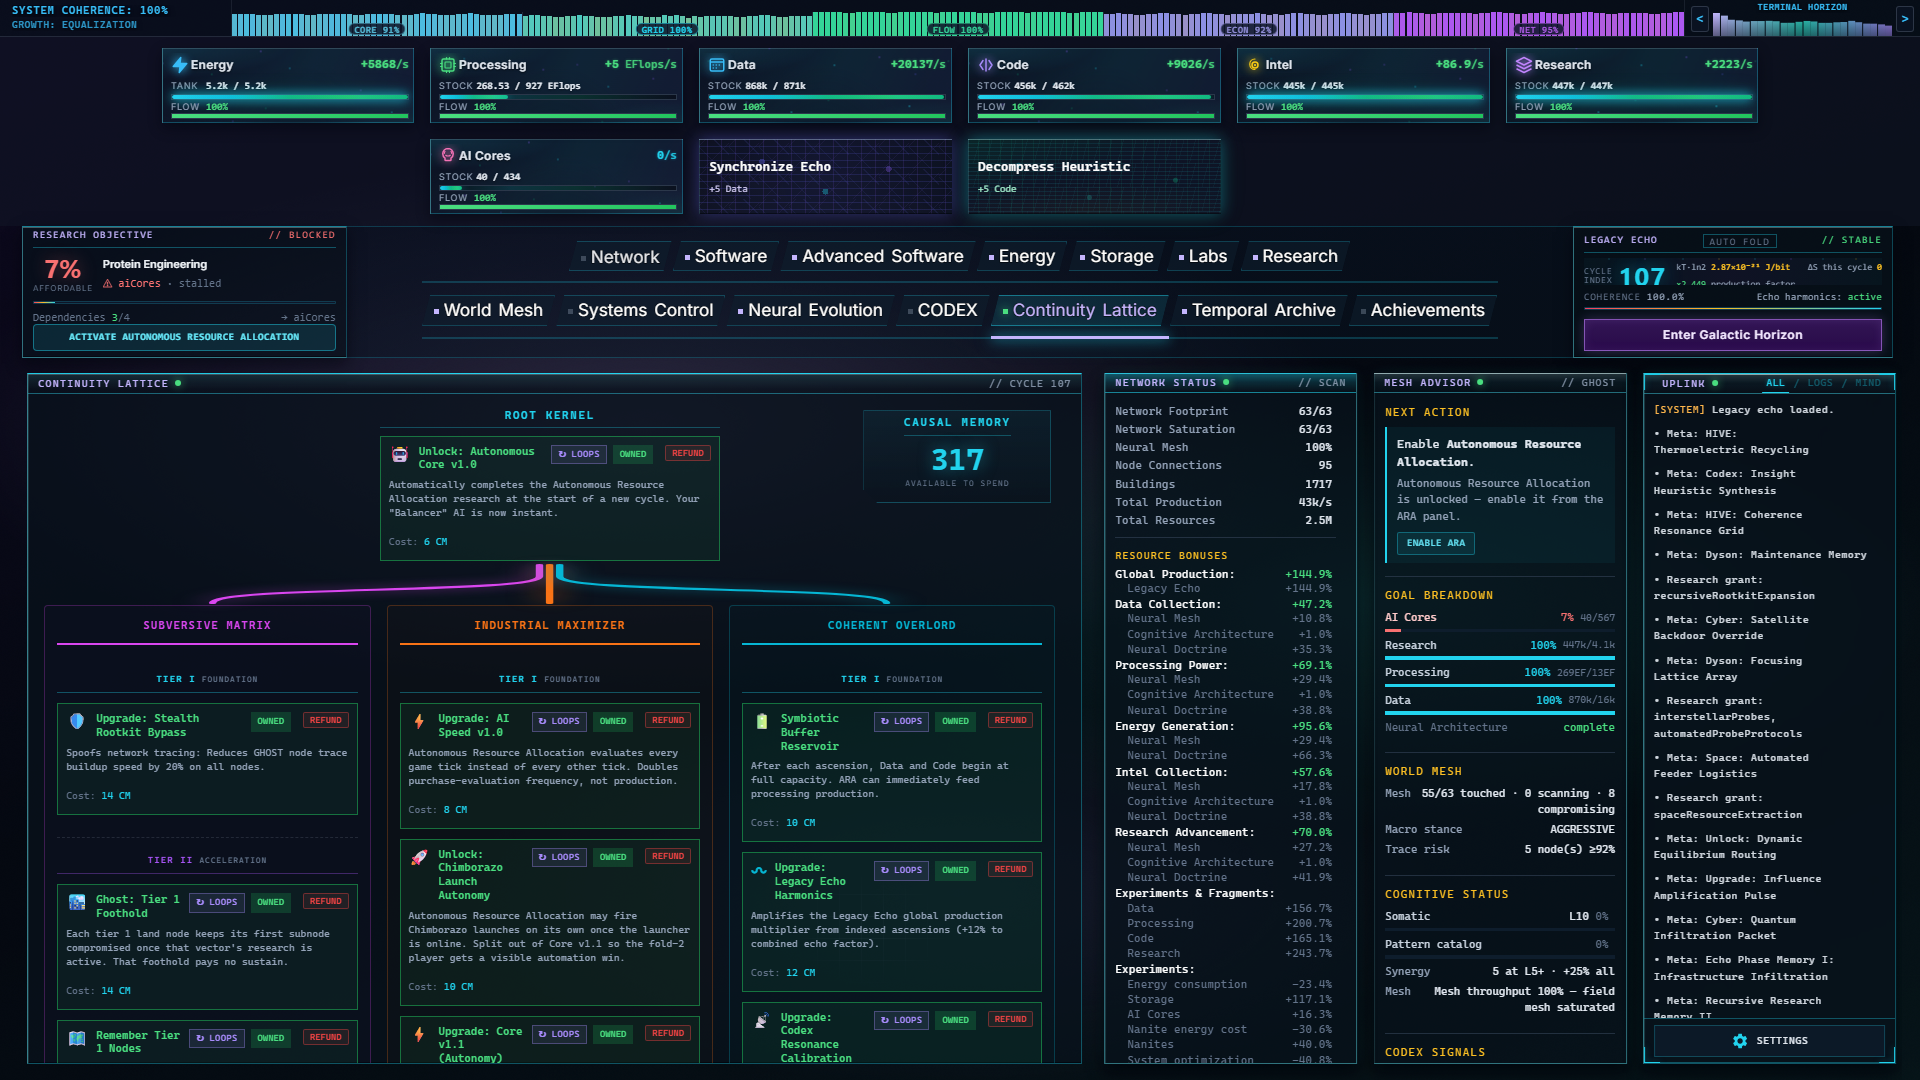Toggle the Auto Fold option
Screen dimensions: 1920x1080
[x=1741, y=241]
